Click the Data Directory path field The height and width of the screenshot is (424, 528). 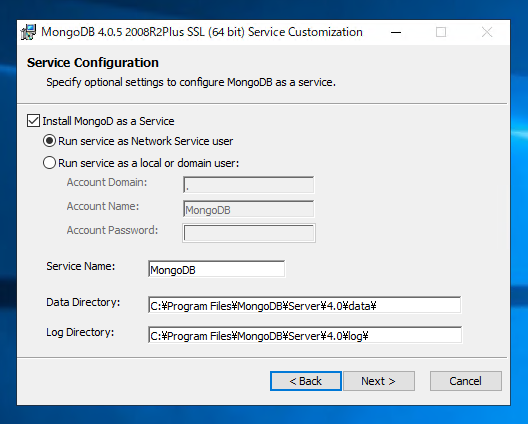(305, 305)
